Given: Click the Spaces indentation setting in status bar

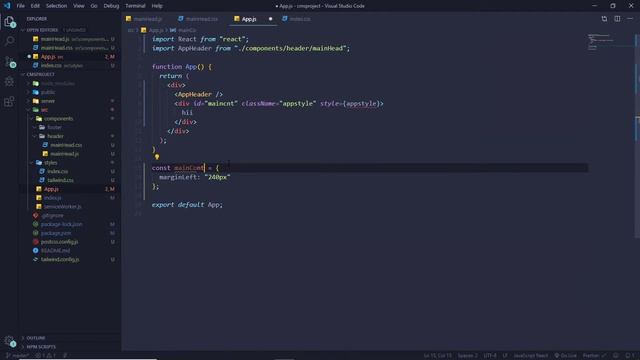Looking at the screenshot, I should click(467, 356).
